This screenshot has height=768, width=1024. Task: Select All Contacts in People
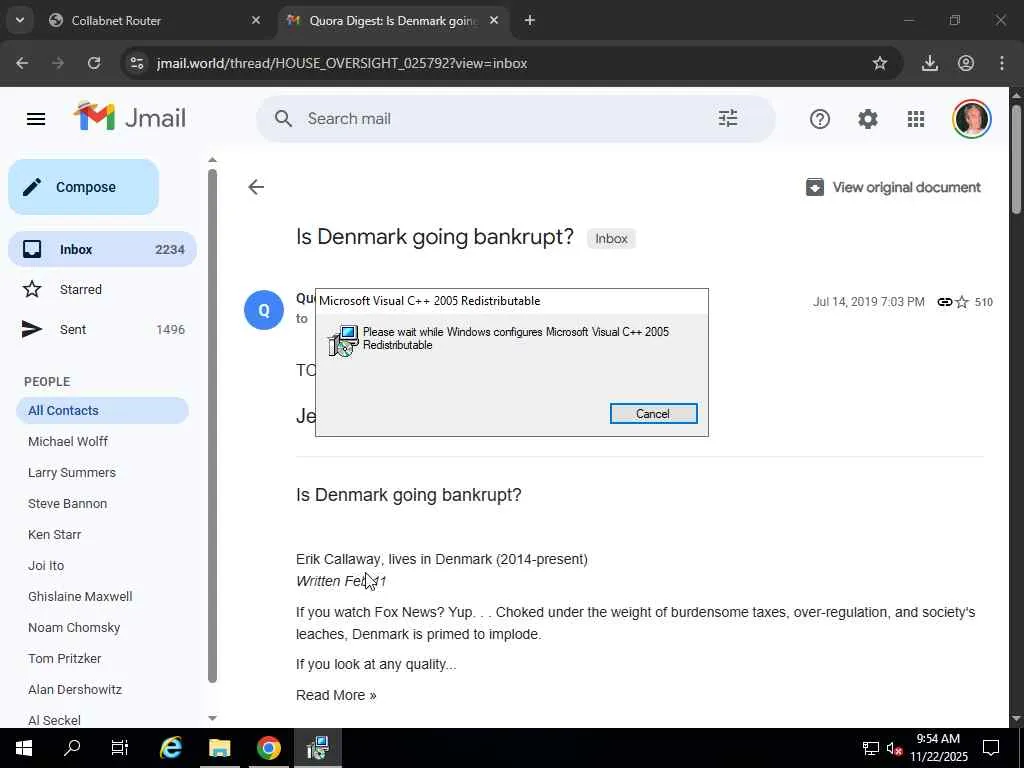tap(103, 411)
